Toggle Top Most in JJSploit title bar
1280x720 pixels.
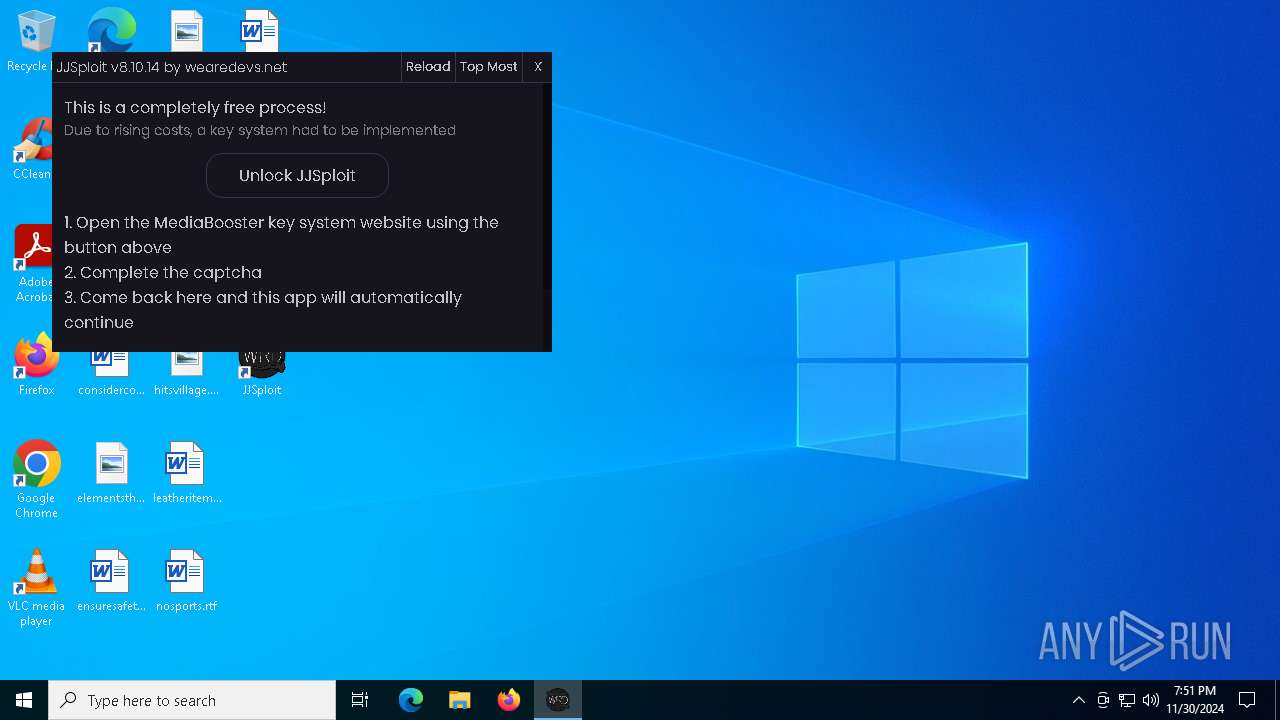click(x=489, y=67)
